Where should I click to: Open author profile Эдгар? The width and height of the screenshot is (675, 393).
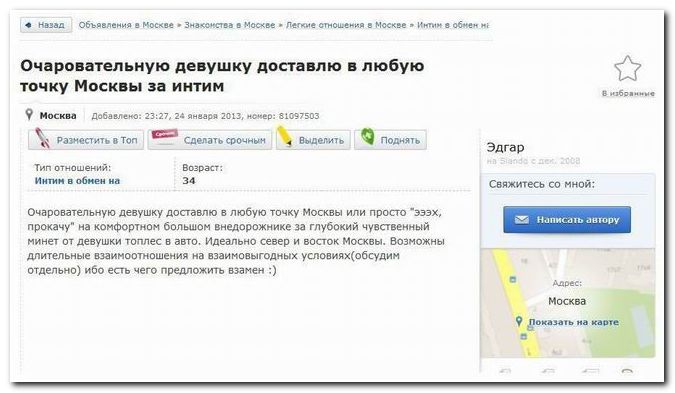click(x=505, y=147)
